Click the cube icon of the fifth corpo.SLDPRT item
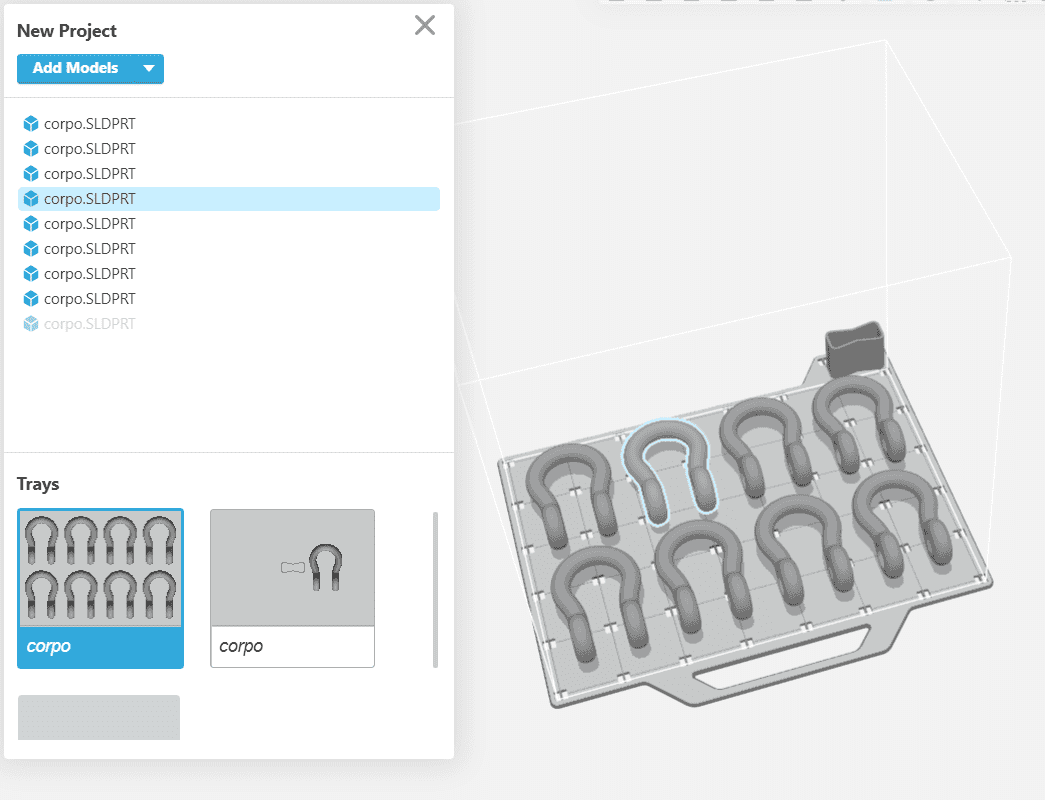 (29, 223)
